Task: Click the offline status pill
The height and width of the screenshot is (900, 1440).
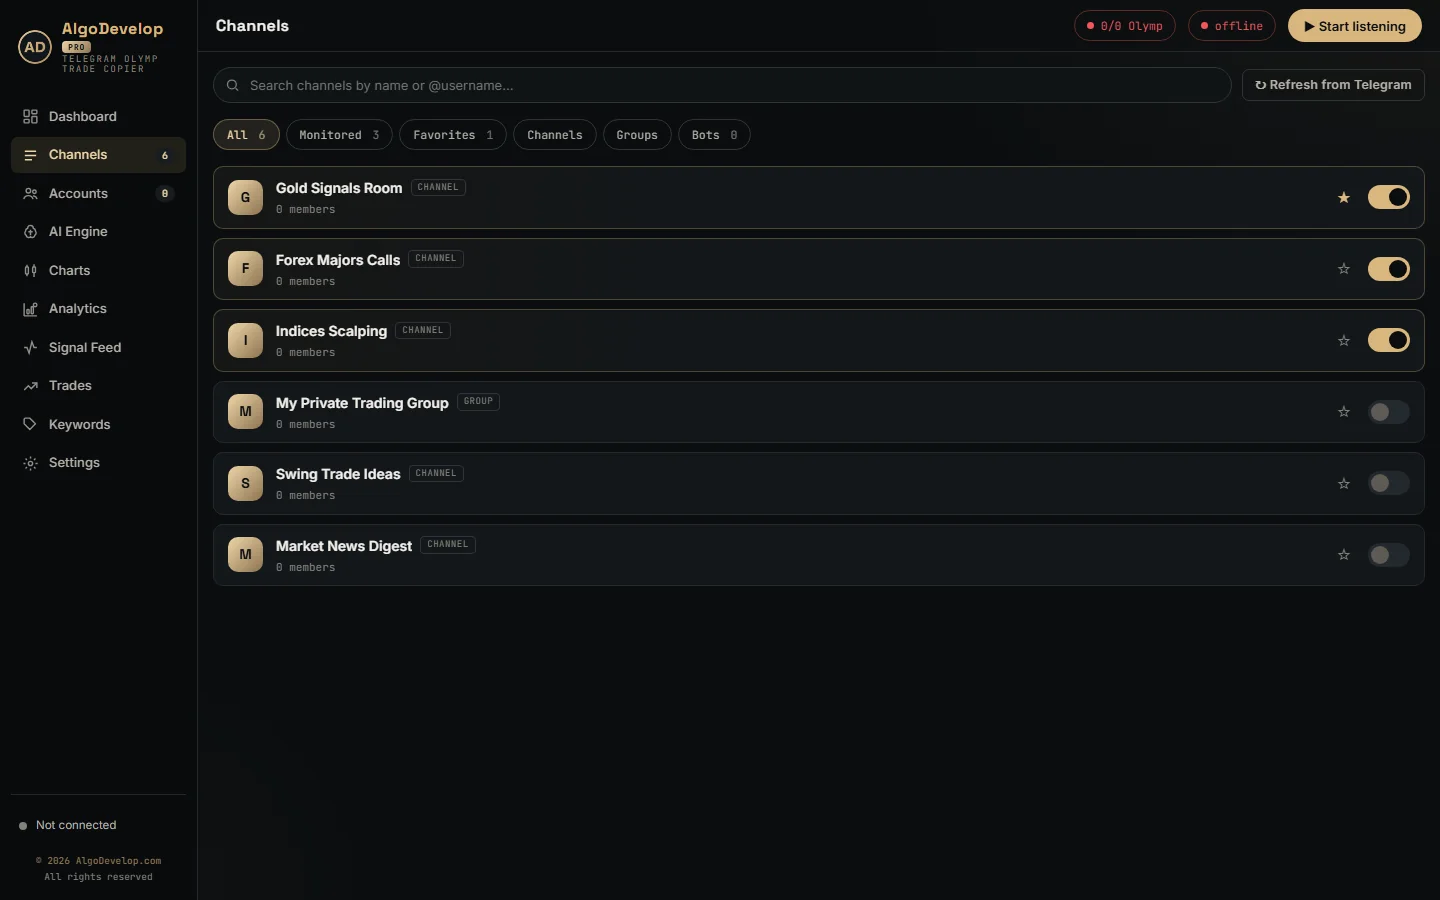Action: (x=1232, y=26)
